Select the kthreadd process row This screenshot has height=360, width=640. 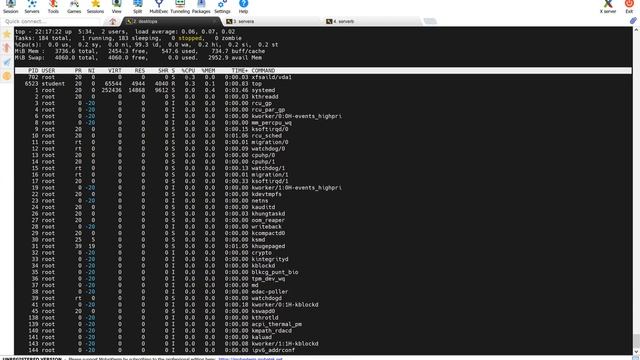[323, 97]
